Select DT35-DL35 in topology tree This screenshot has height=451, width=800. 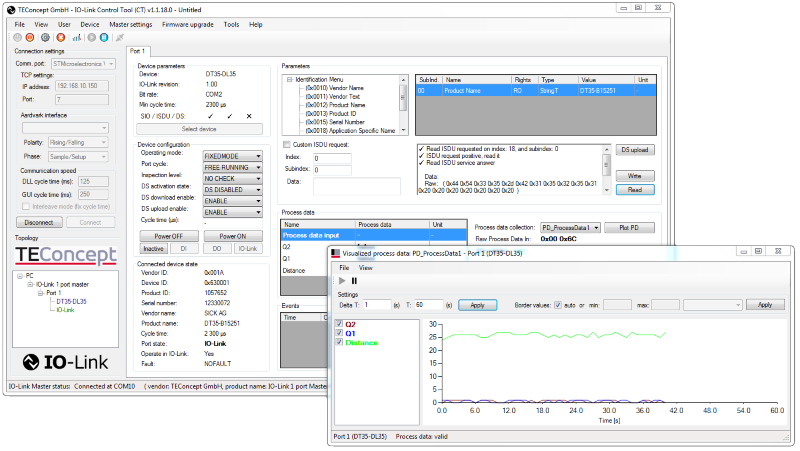(71, 301)
